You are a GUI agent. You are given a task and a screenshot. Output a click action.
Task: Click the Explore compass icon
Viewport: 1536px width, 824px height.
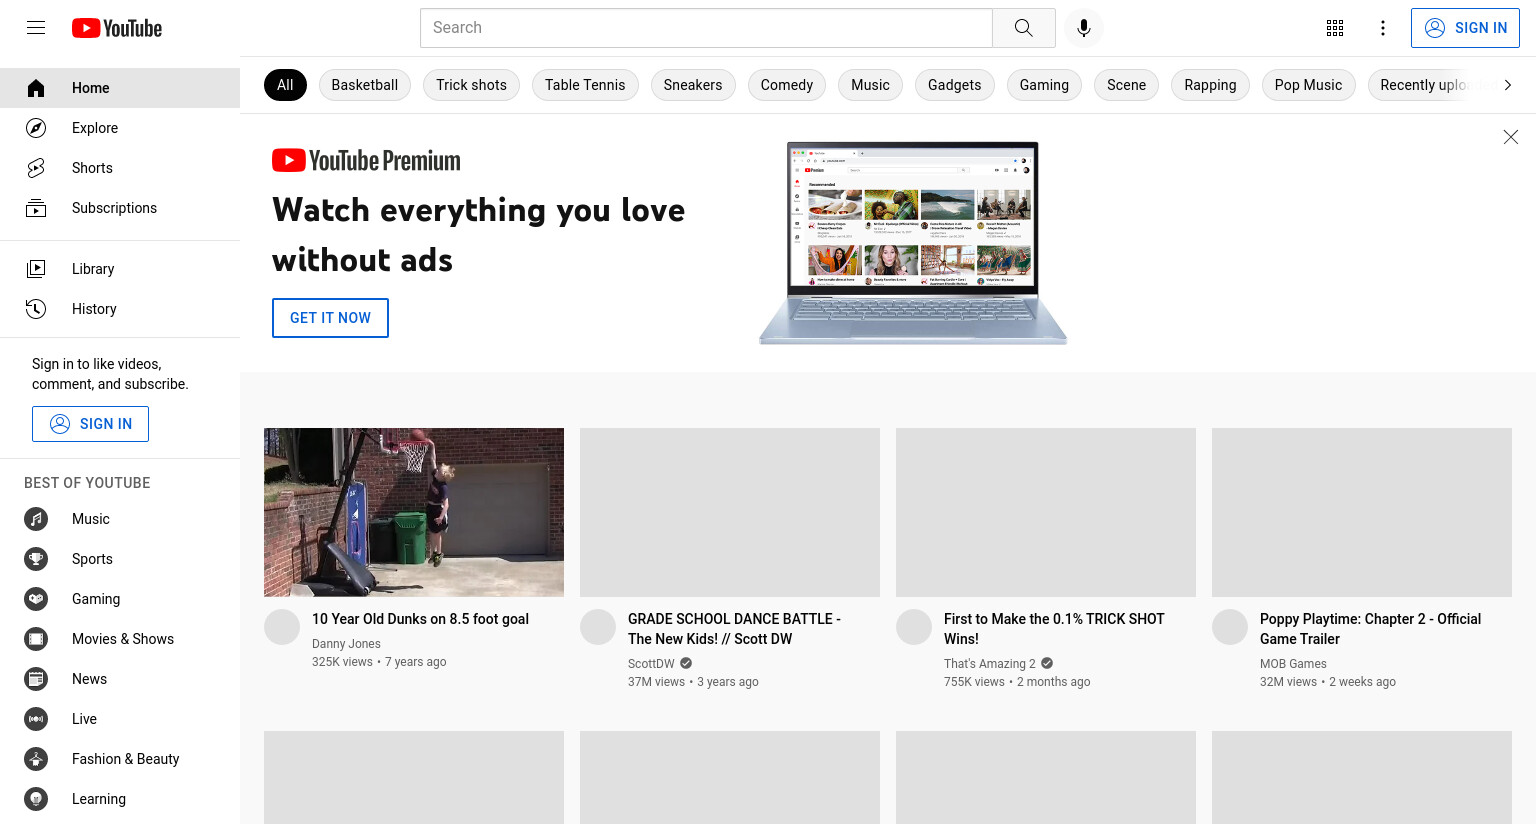(36, 128)
